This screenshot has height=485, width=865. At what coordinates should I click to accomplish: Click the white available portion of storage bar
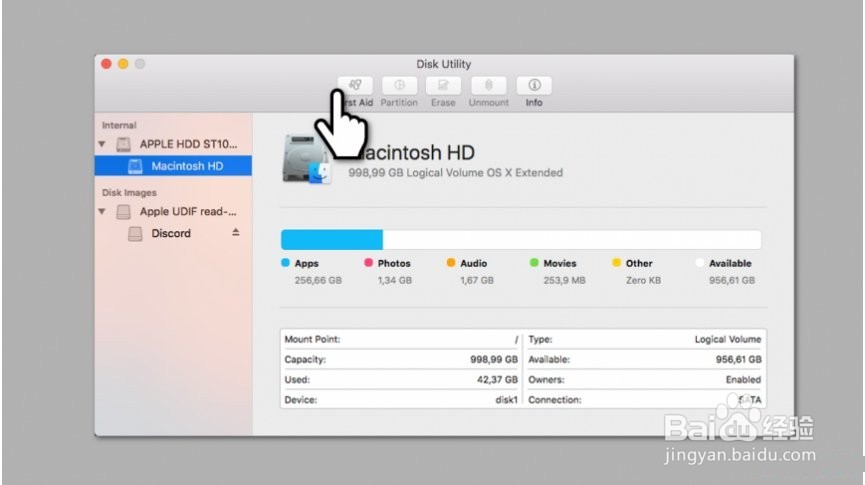point(572,240)
